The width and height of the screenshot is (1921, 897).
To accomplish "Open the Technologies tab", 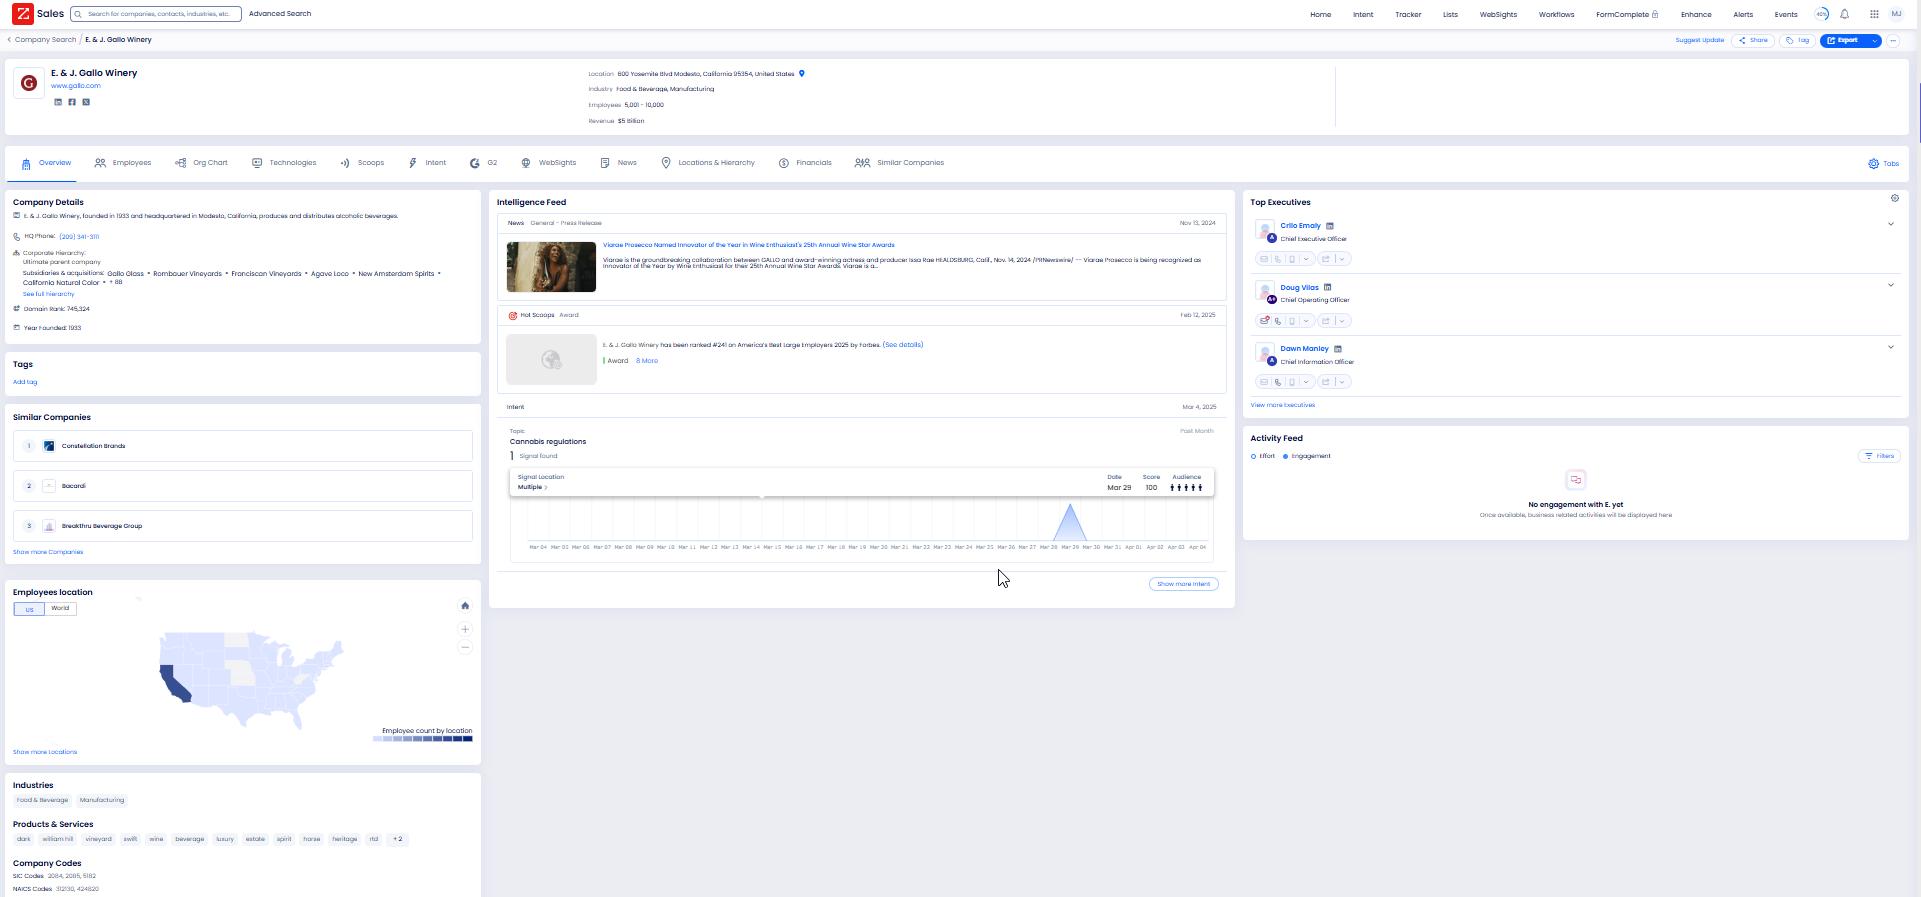I will [284, 163].
